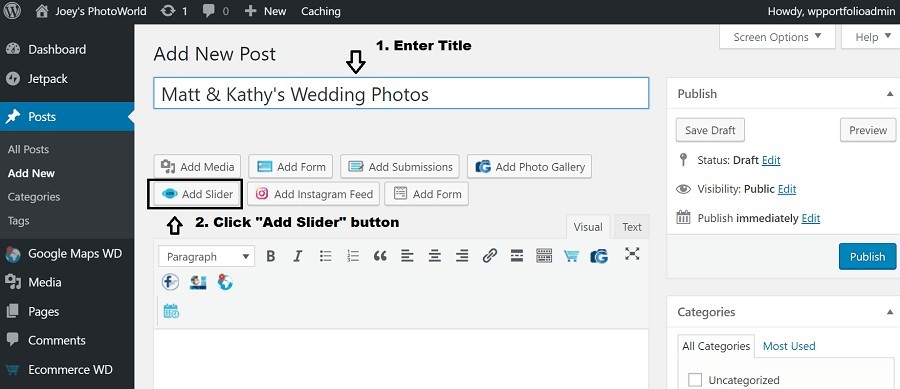900x389 pixels.
Task: Click the blue Publish button
Action: pos(867,256)
